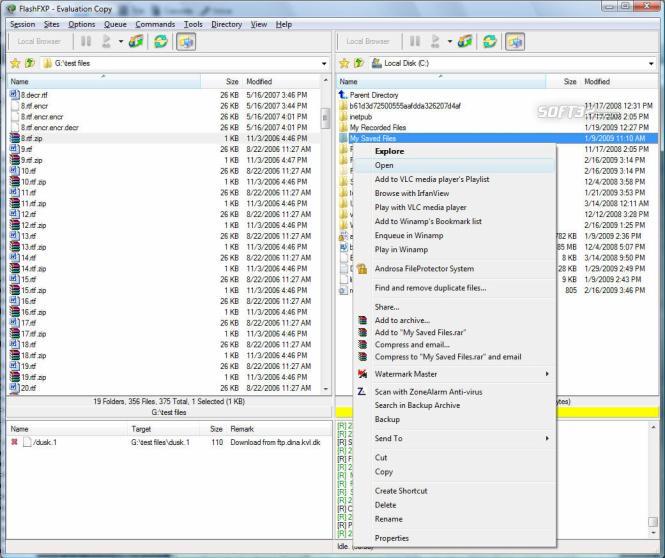Click the Androsa FileProtector System lock icon
The height and width of the screenshot is (558, 665).
362,268
